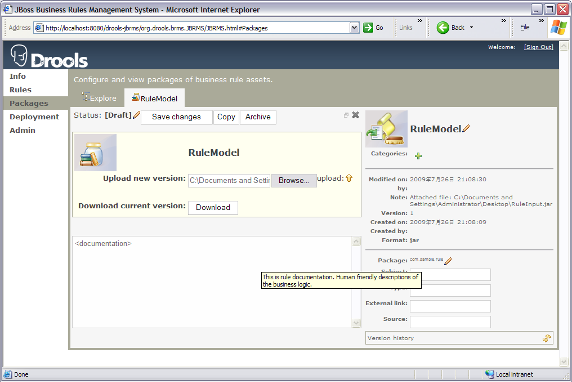
Task: Click the upload file path field
Action: click(x=229, y=181)
